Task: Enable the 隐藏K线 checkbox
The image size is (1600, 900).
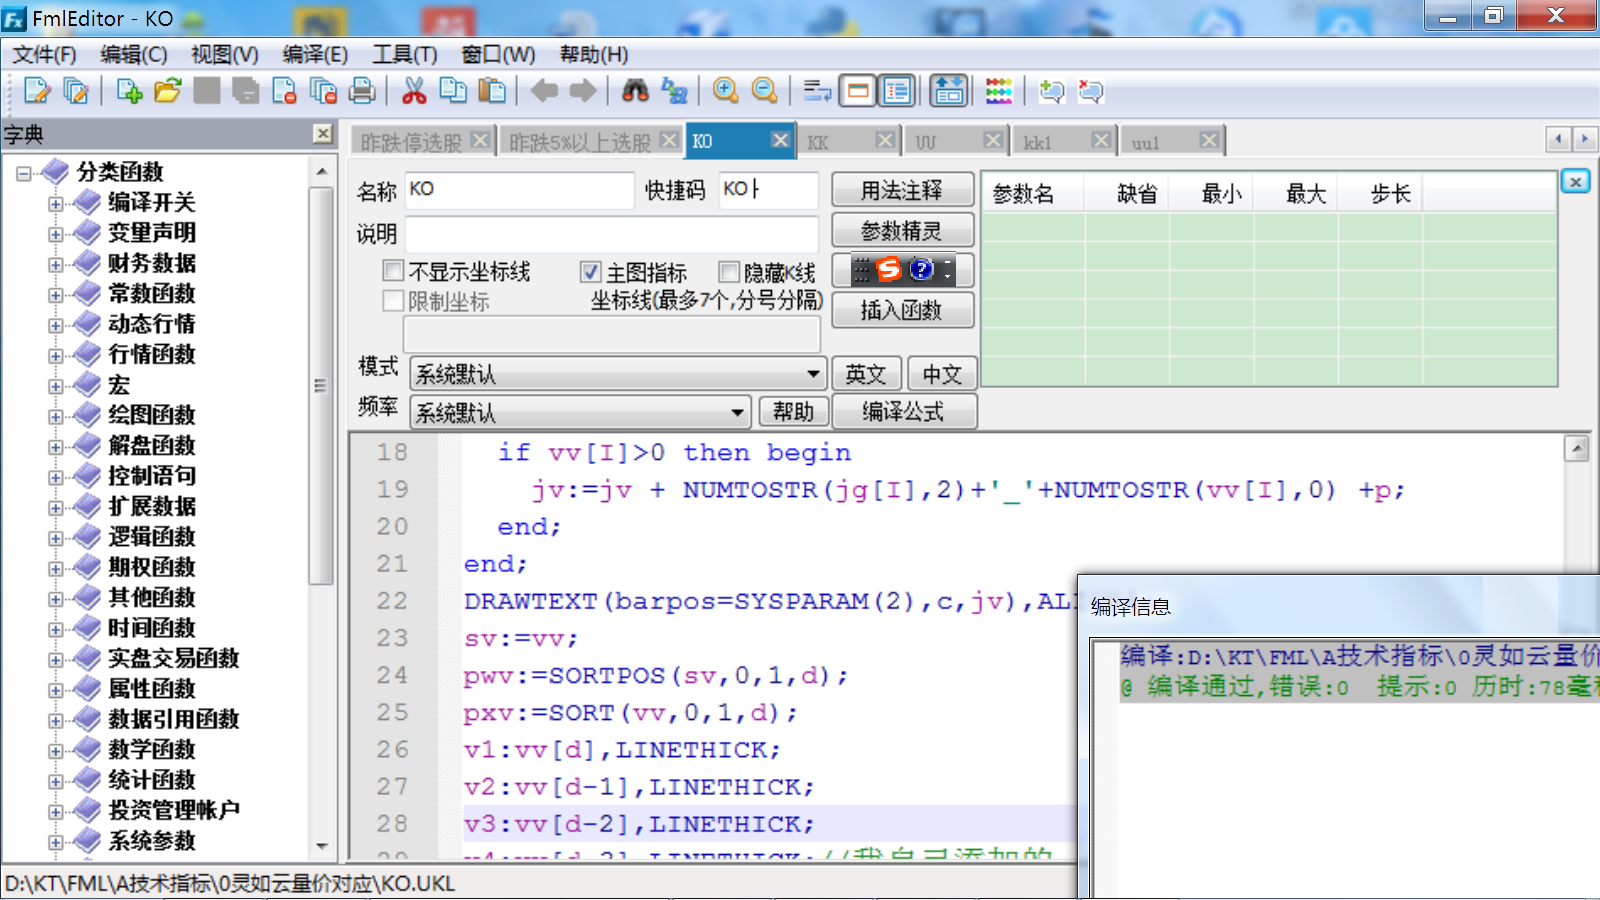Action: 729,271
